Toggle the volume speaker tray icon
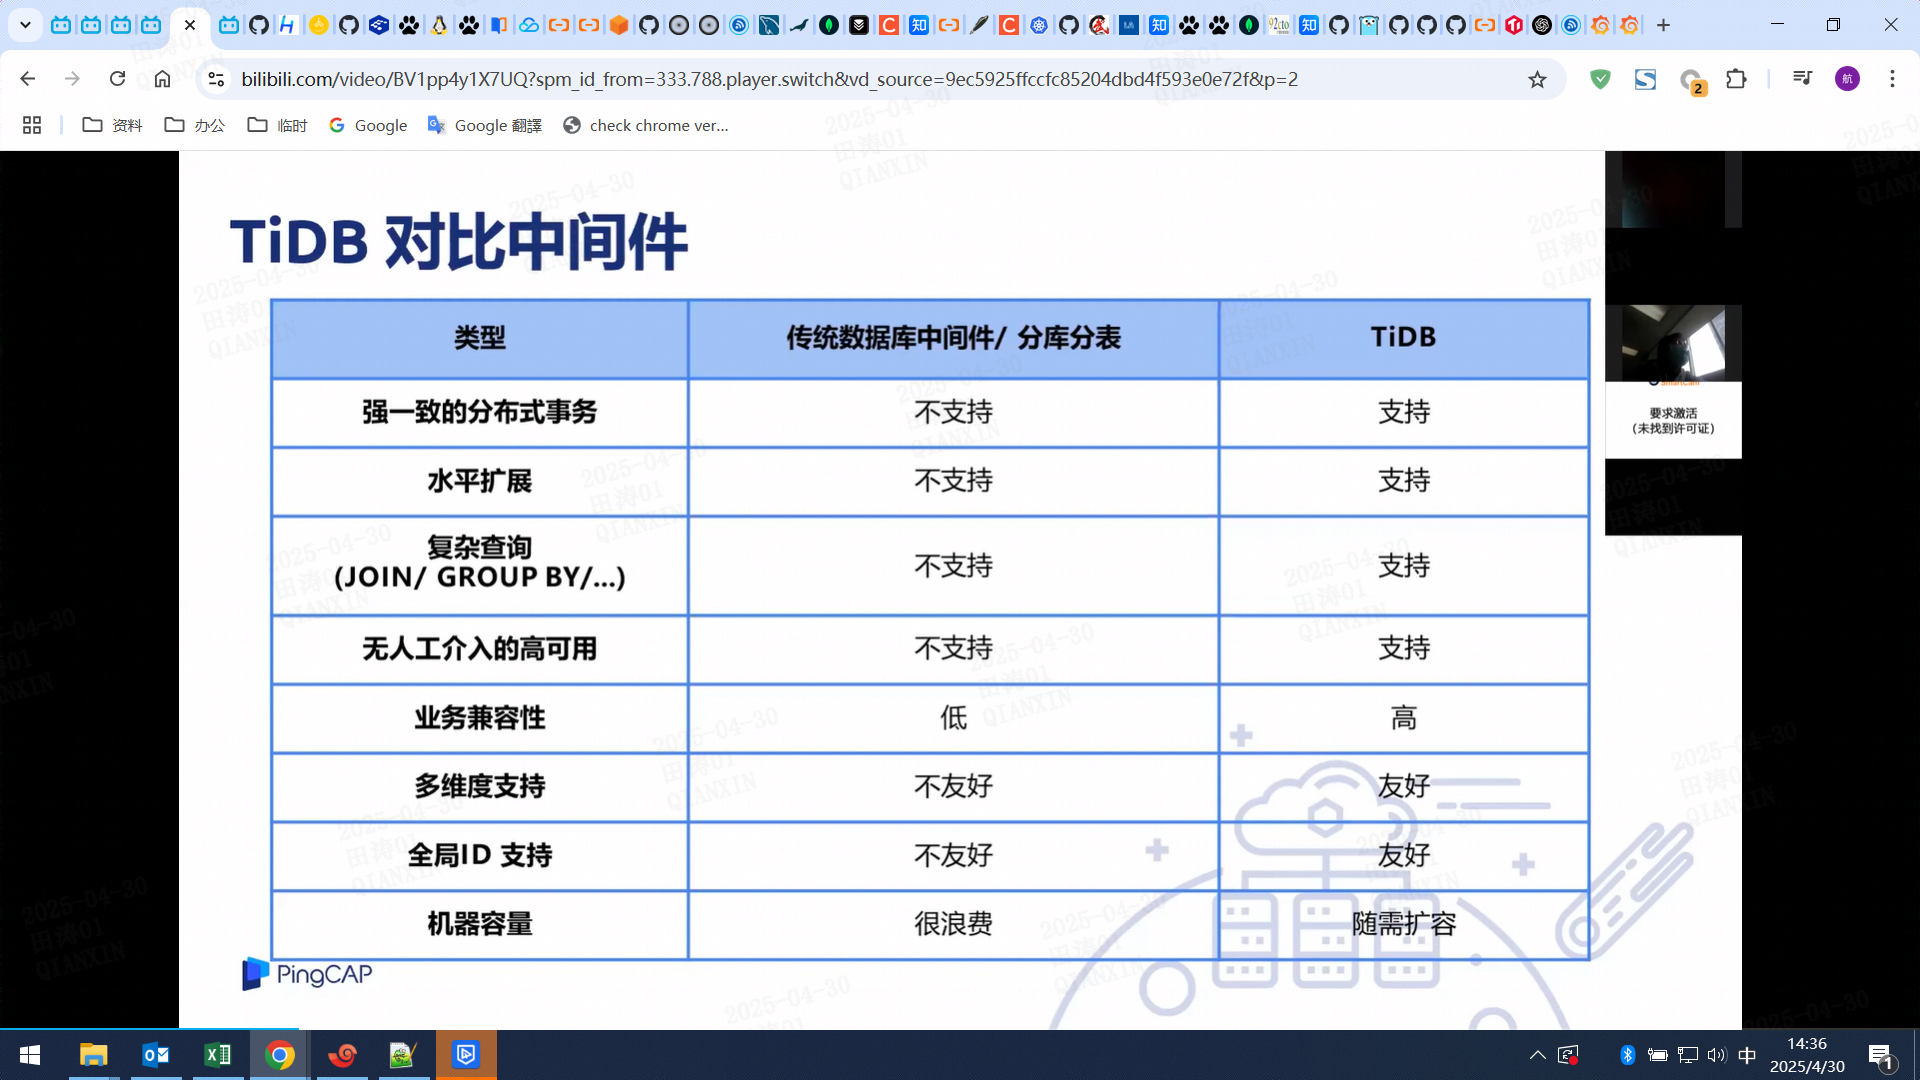The height and width of the screenshot is (1080, 1920). (1717, 1055)
